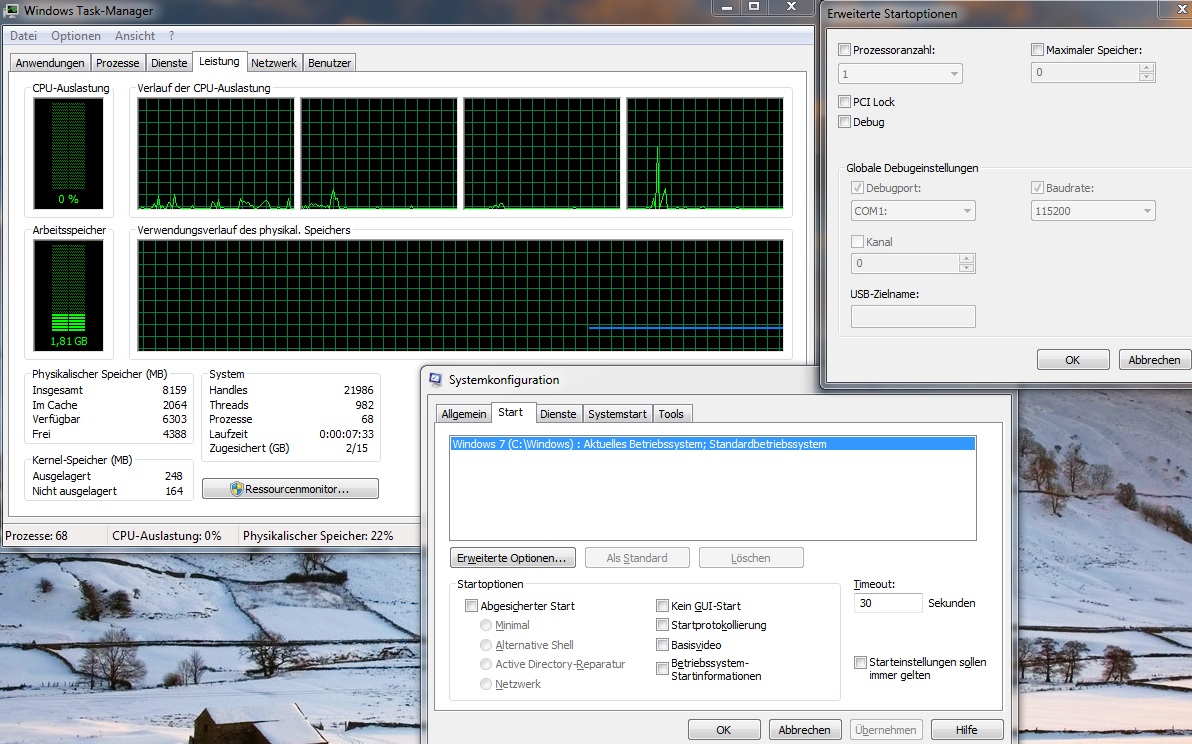Decrease Kanal value with down arrow
The height and width of the screenshot is (744, 1192).
tap(966, 268)
